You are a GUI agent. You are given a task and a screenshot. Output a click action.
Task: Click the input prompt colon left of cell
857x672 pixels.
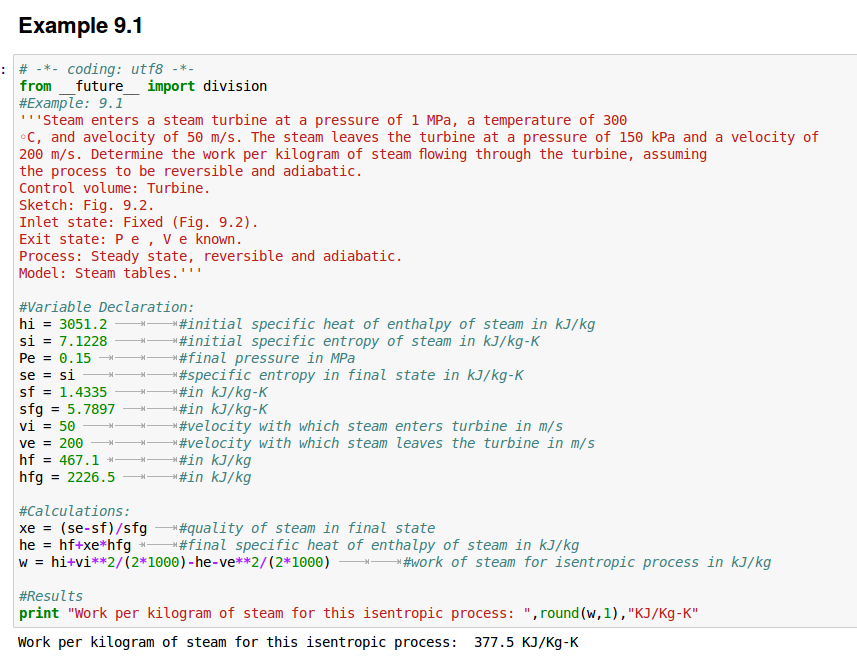click(x=4, y=70)
